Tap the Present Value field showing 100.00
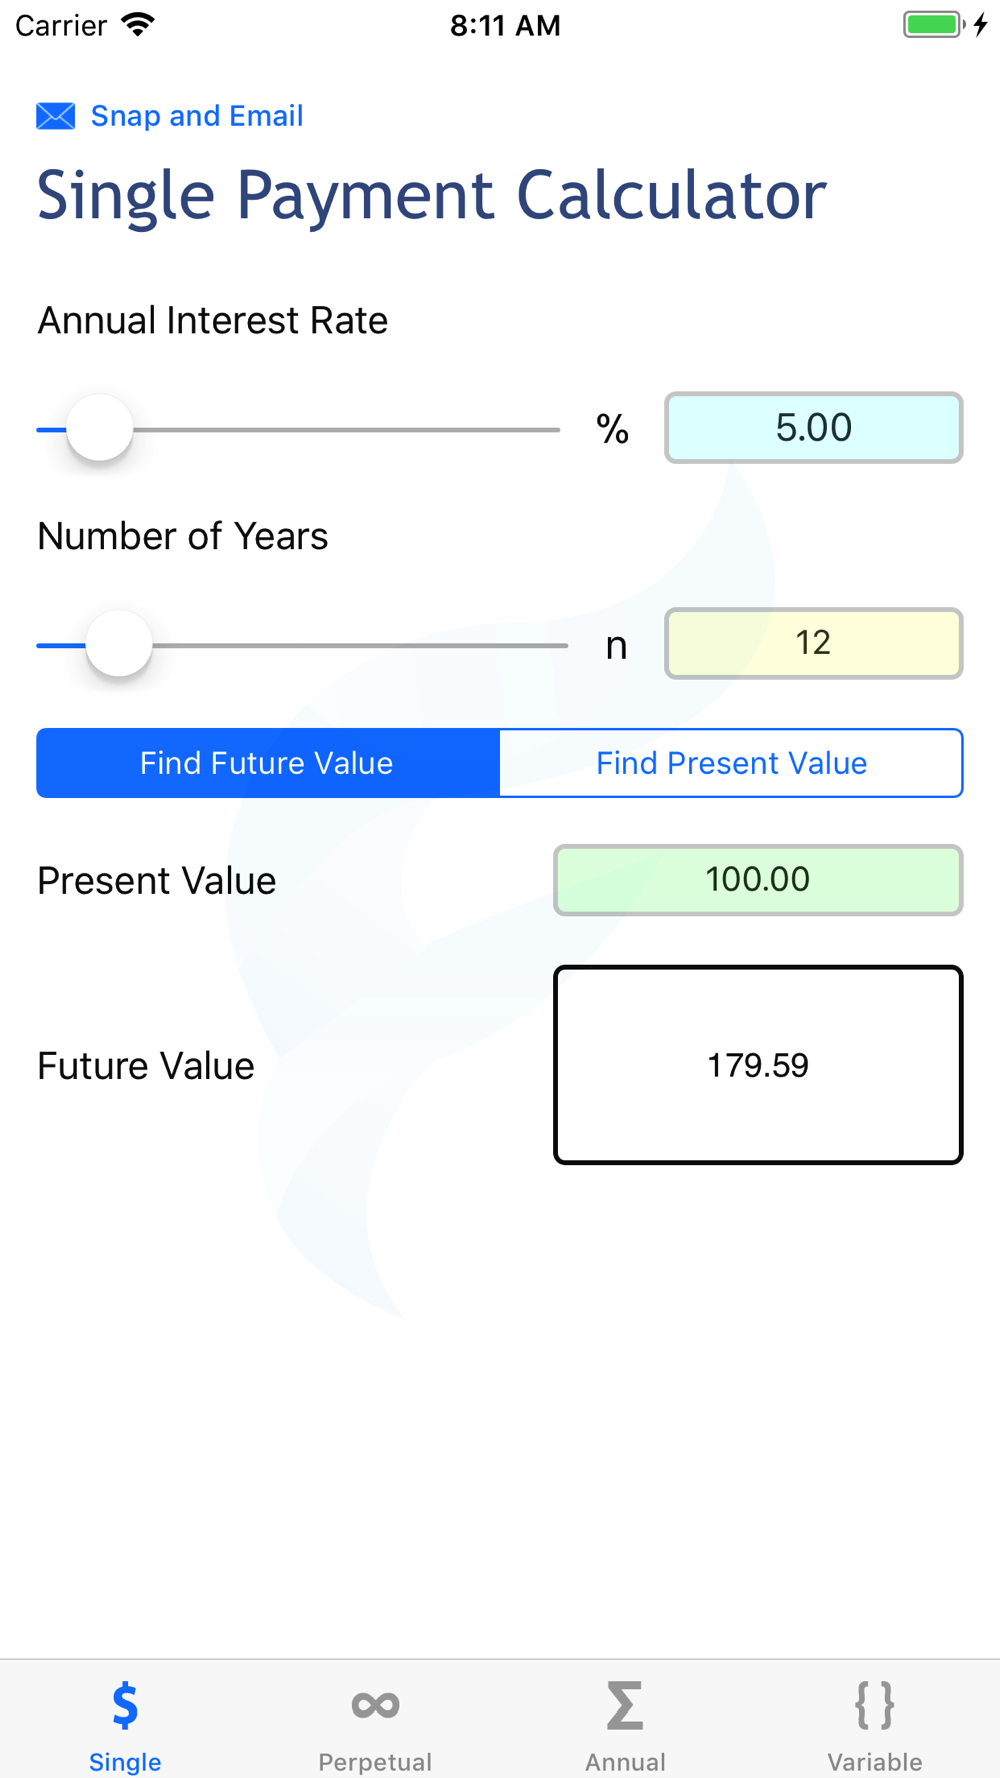 tap(757, 880)
